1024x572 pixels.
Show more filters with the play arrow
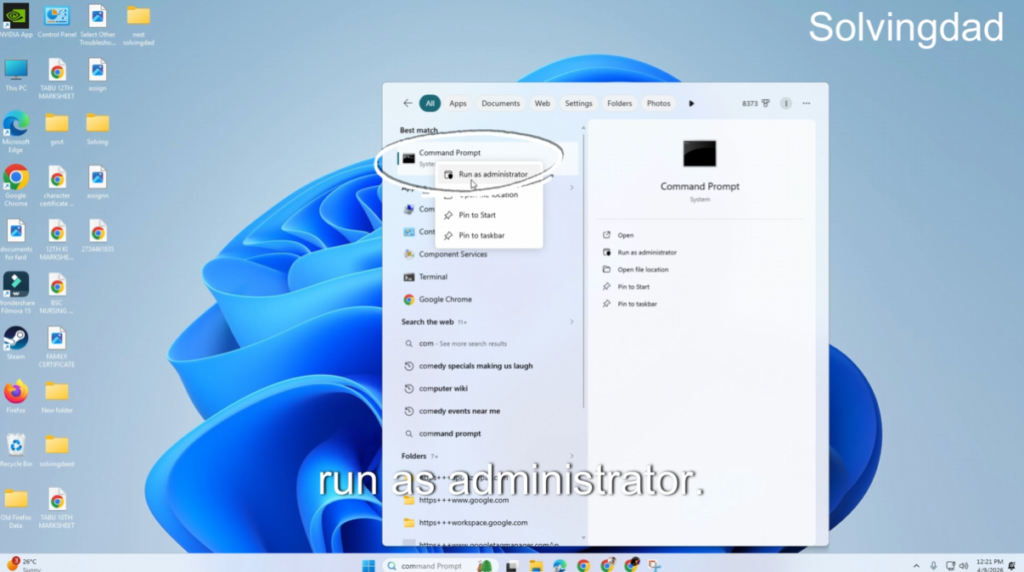click(x=691, y=103)
